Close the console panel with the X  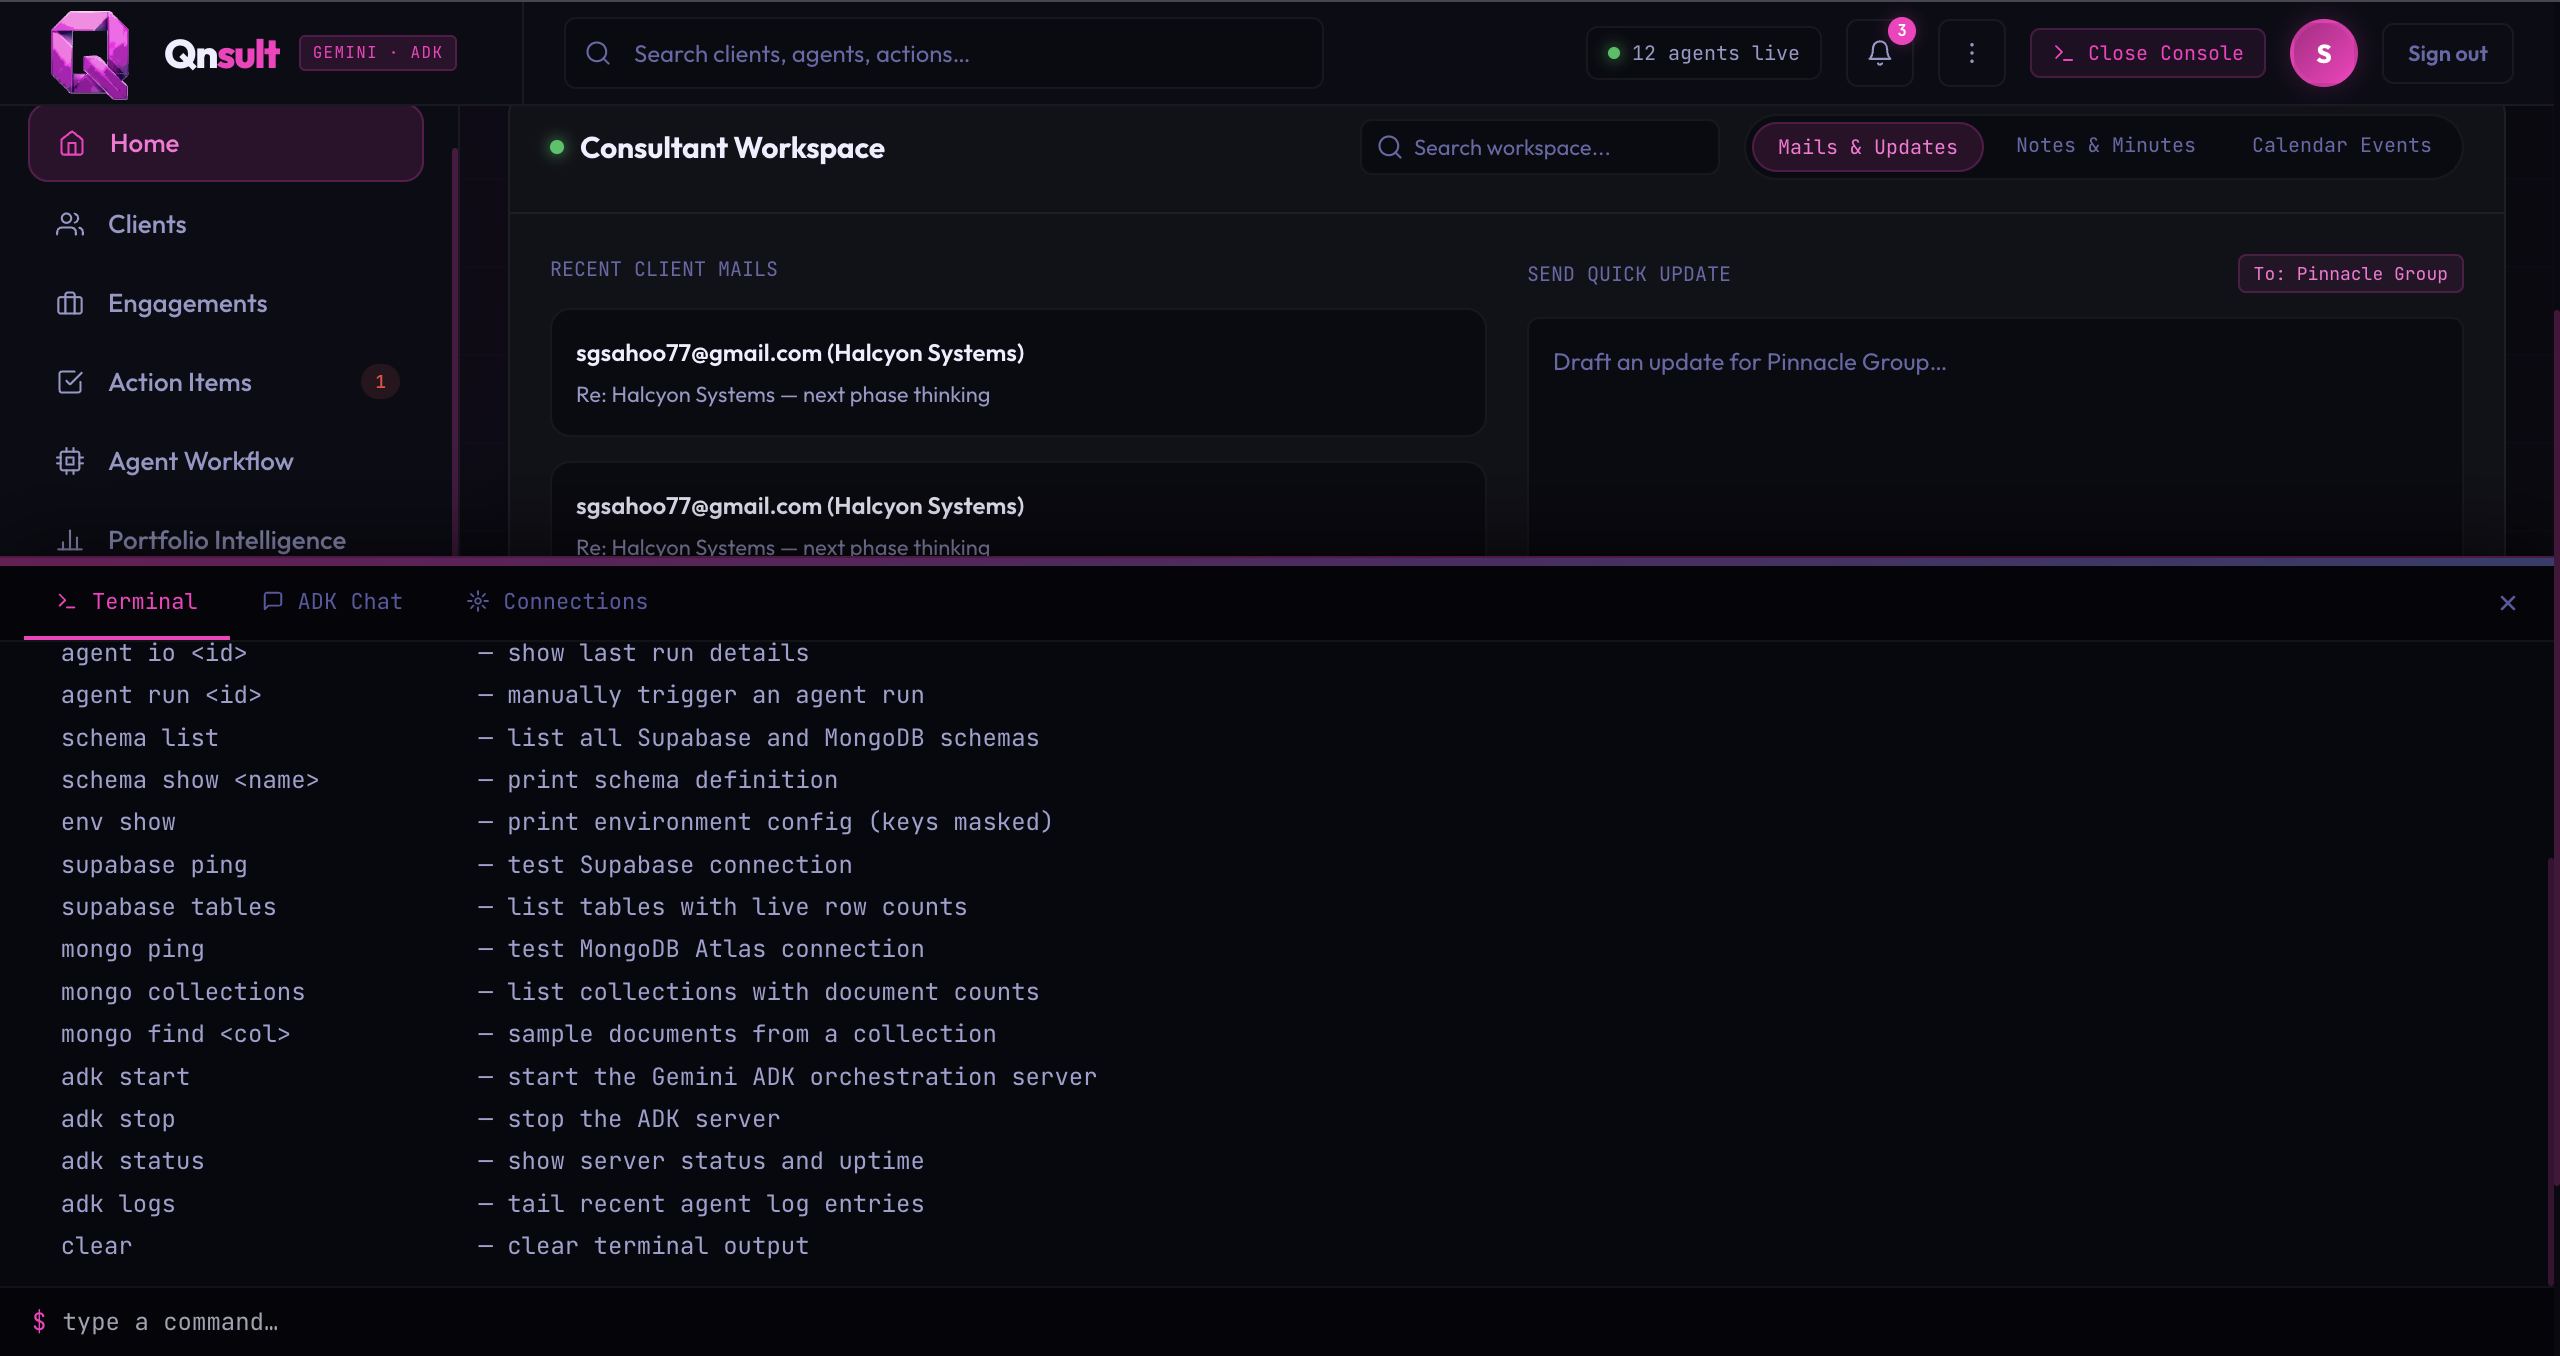(2508, 603)
